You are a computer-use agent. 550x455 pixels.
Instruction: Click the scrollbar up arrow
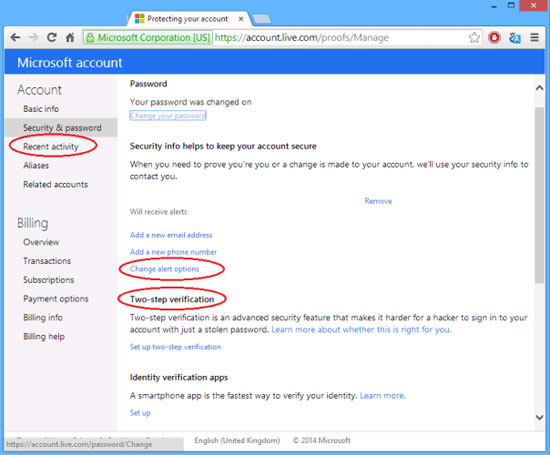[x=539, y=88]
